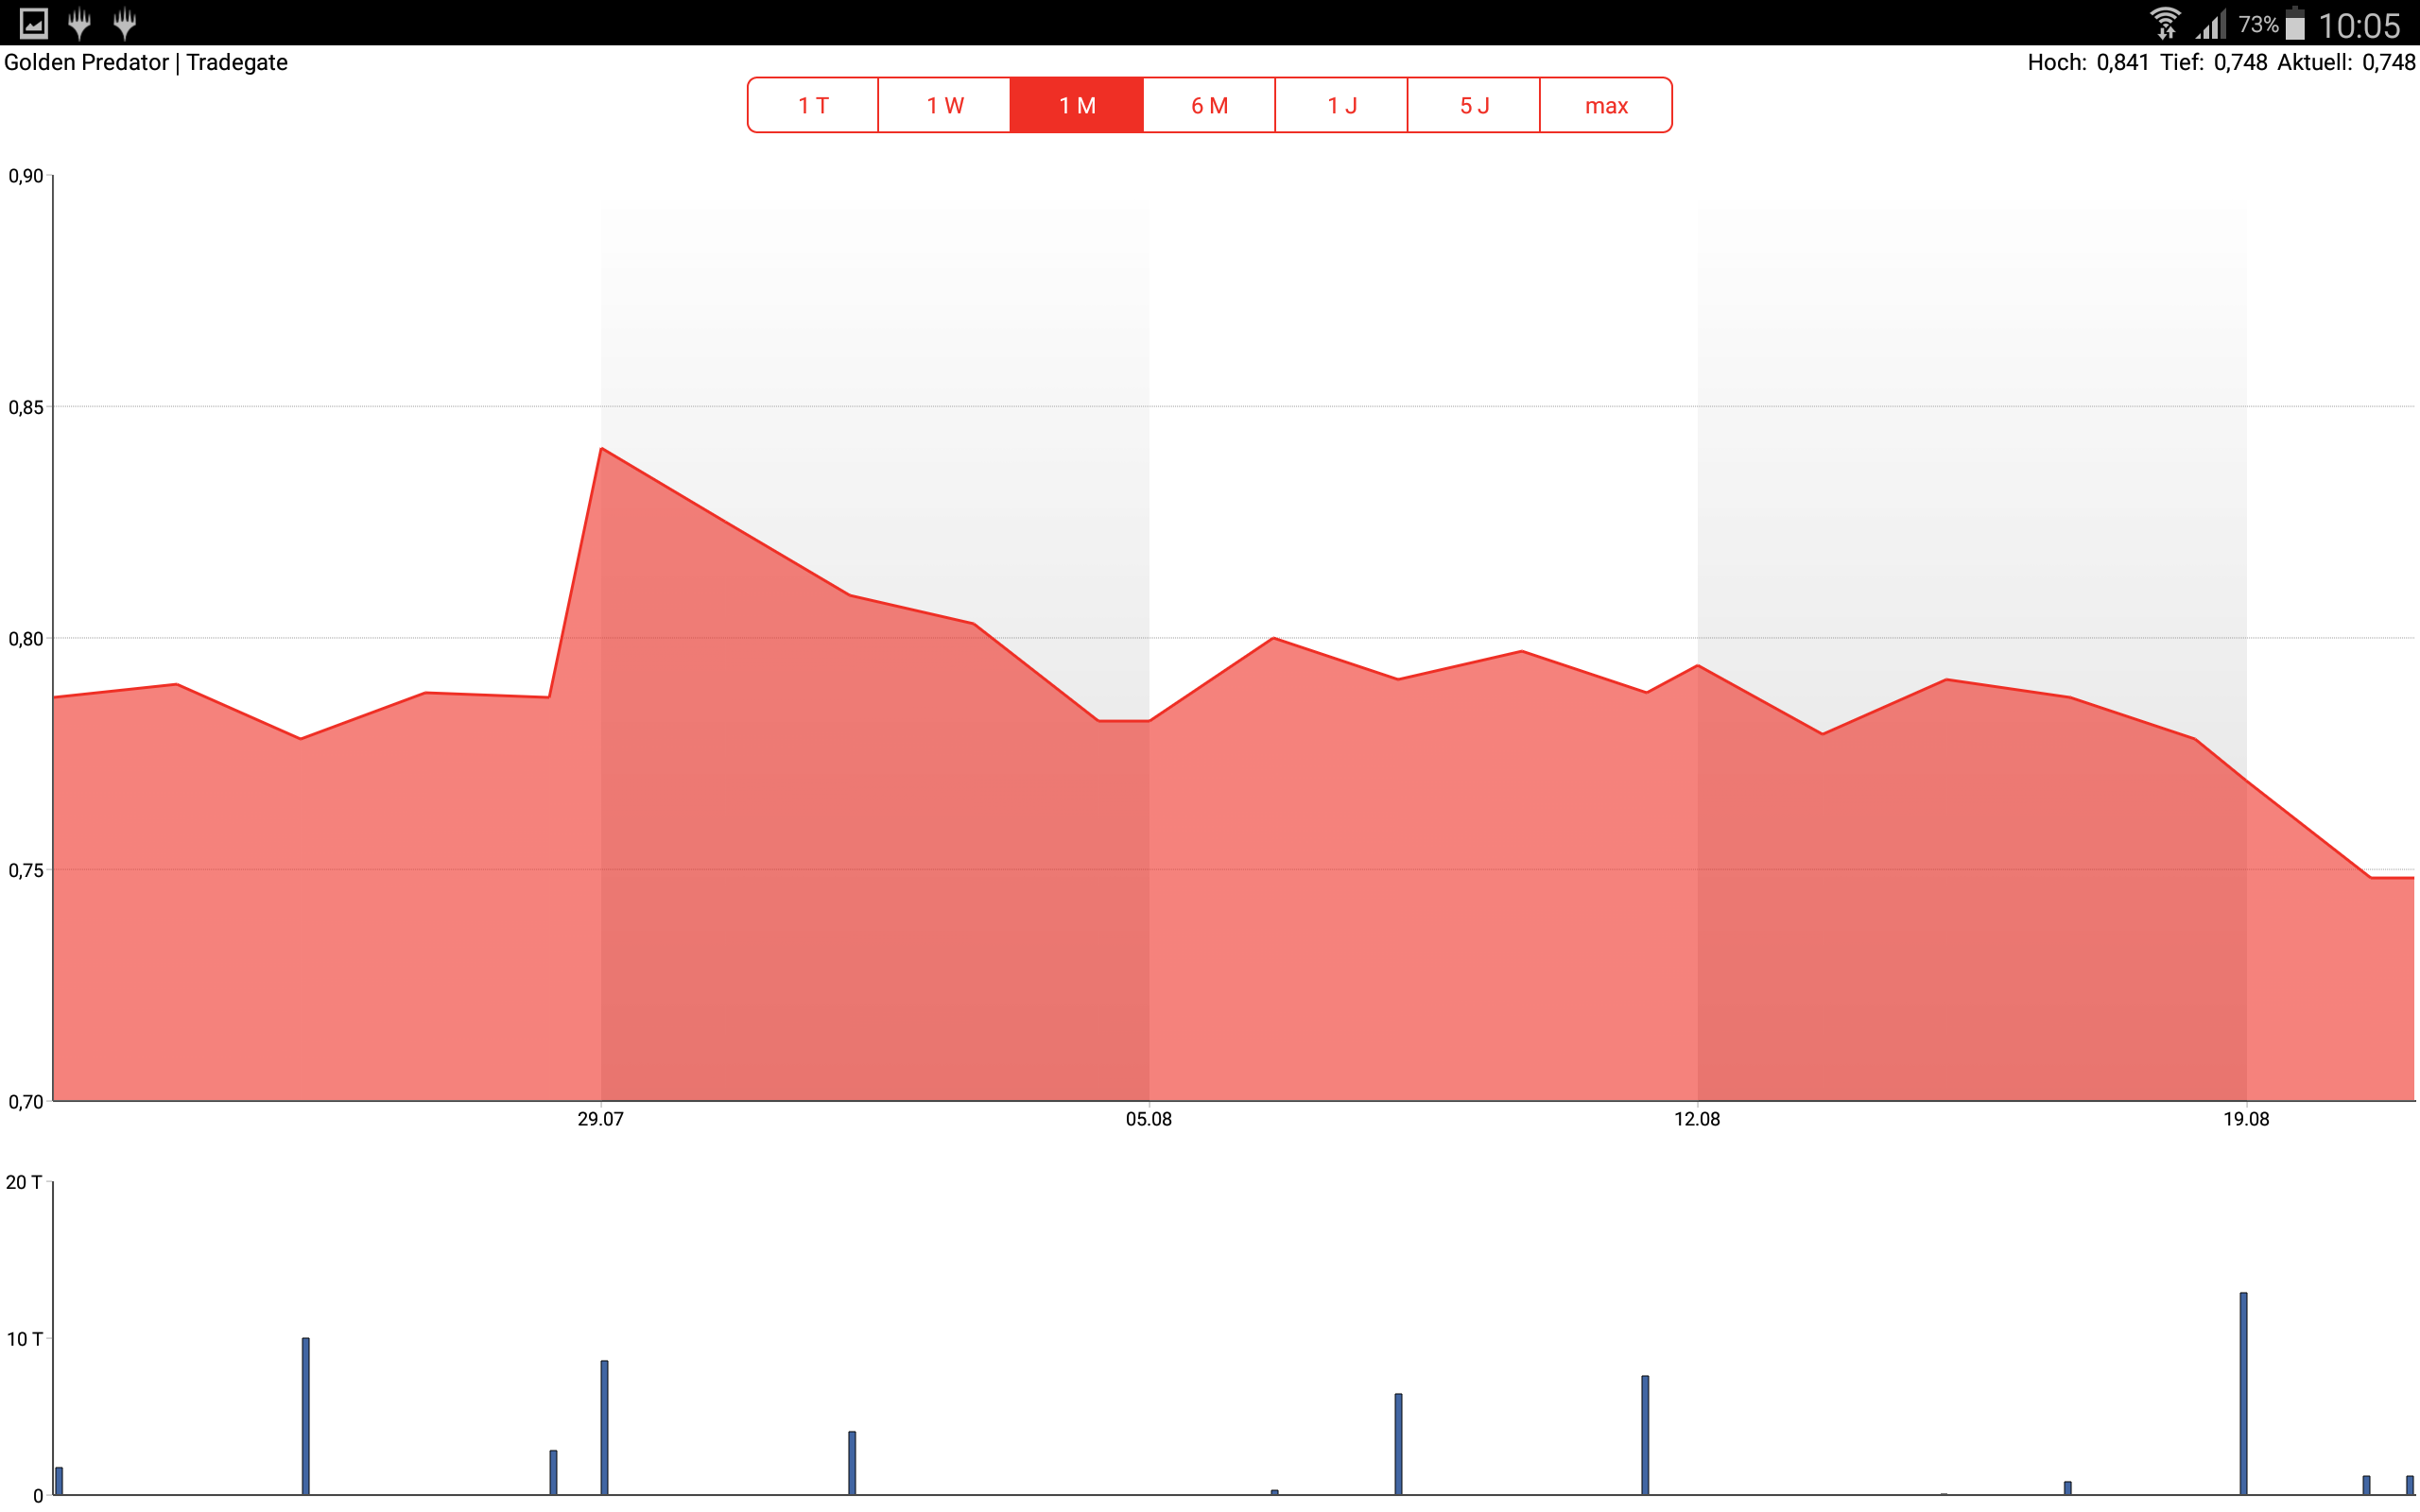Select the 1 T time range

tap(813, 105)
